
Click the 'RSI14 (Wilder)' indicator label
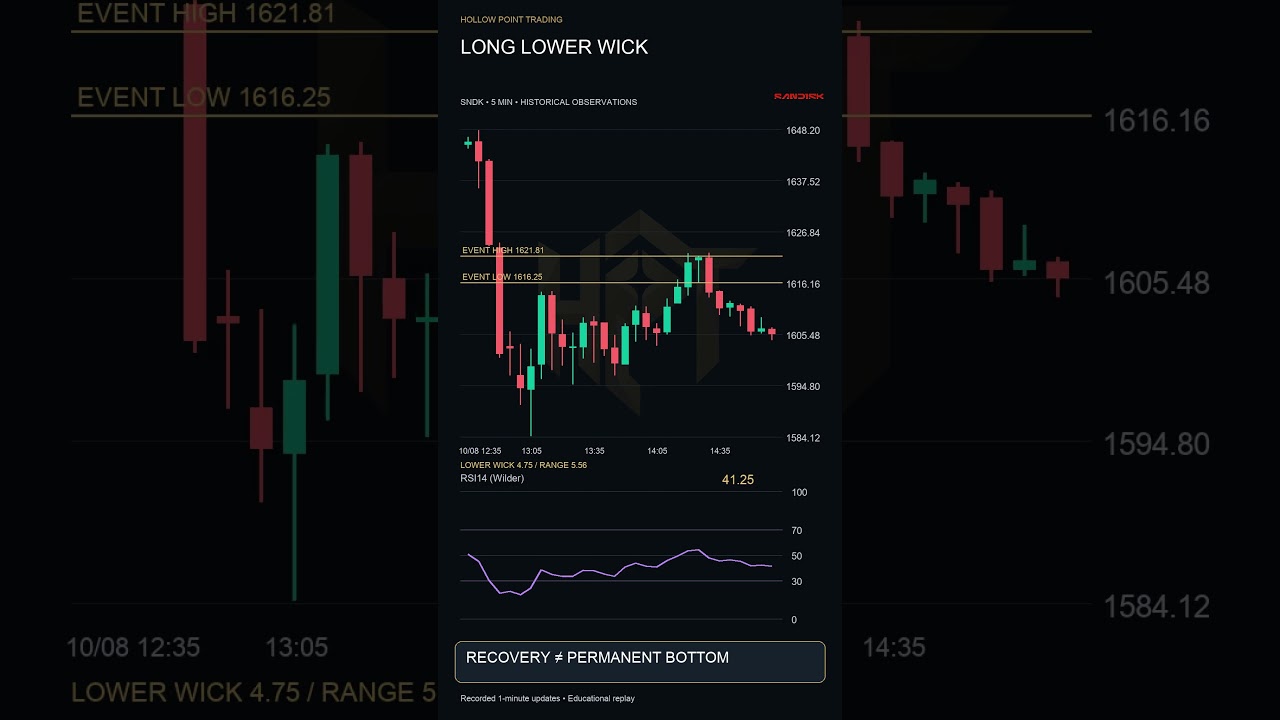(492, 478)
